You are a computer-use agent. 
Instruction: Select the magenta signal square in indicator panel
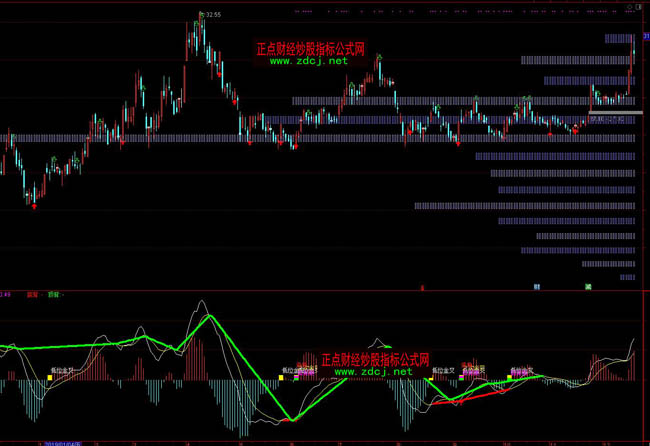pos(462,378)
